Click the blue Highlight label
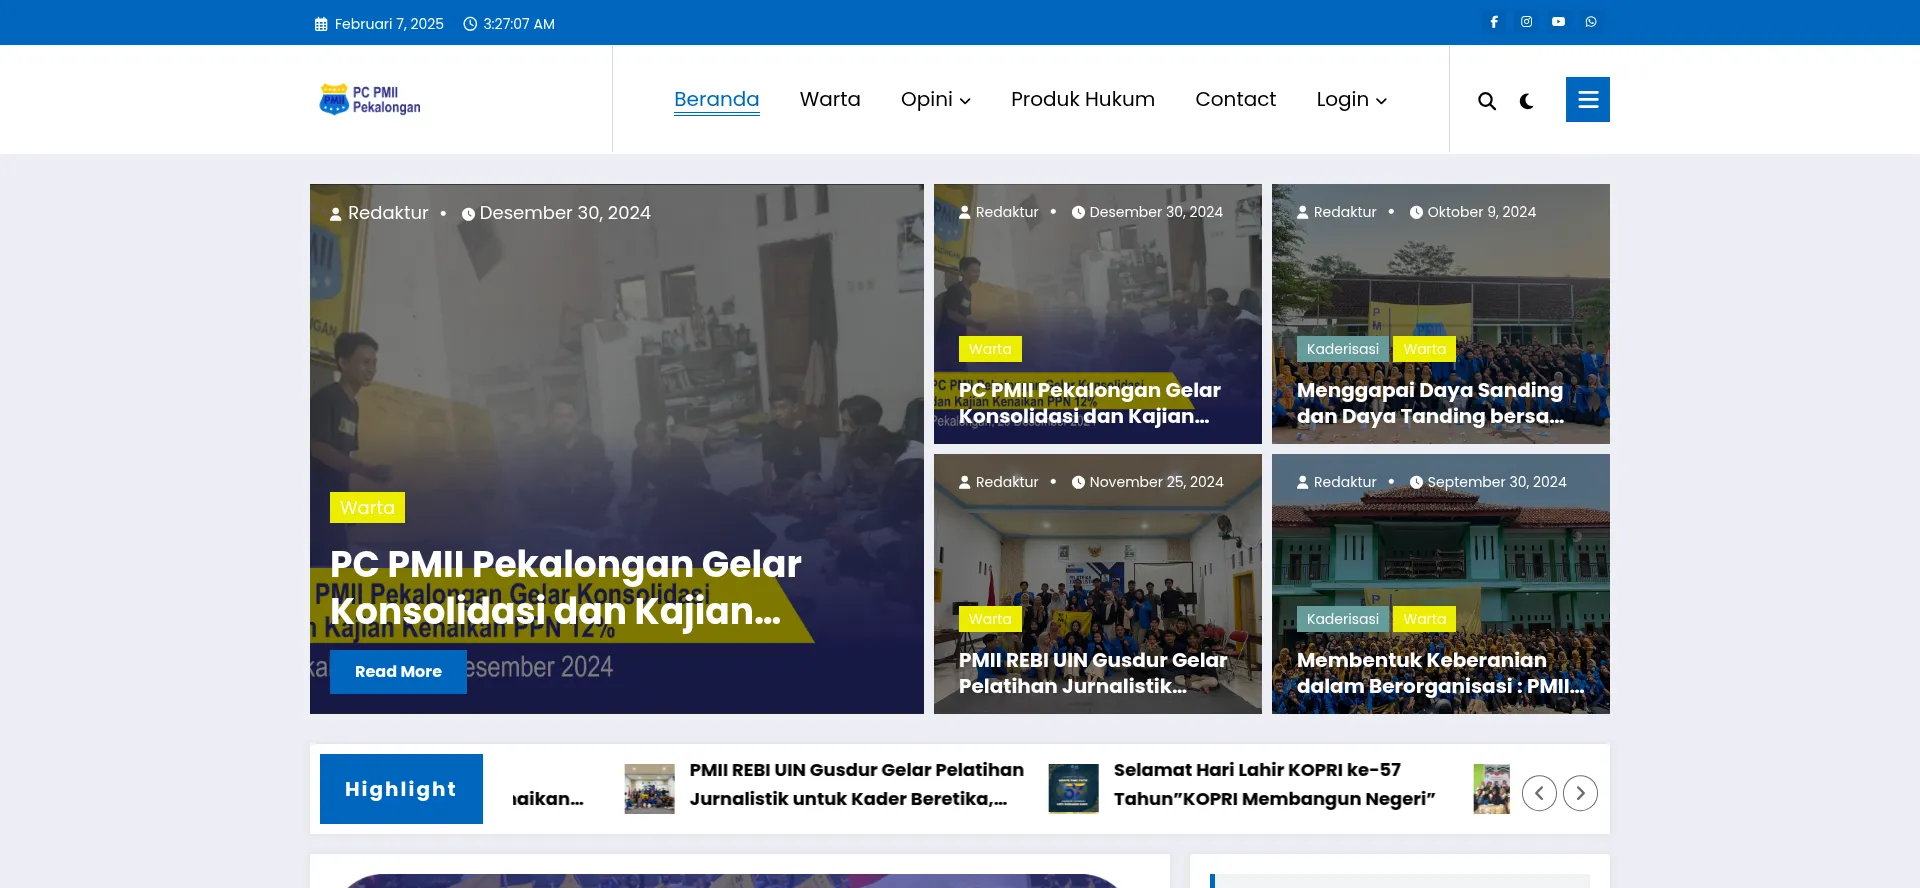 [401, 789]
